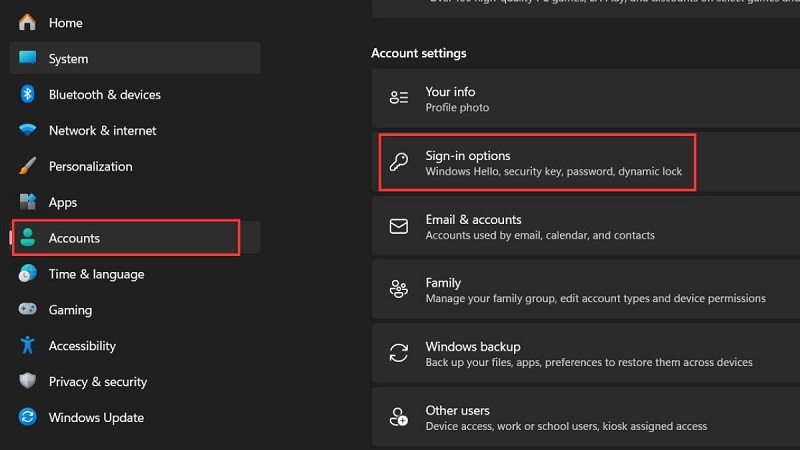
Task: Click the Gaming controller icon
Action: (28, 310)
